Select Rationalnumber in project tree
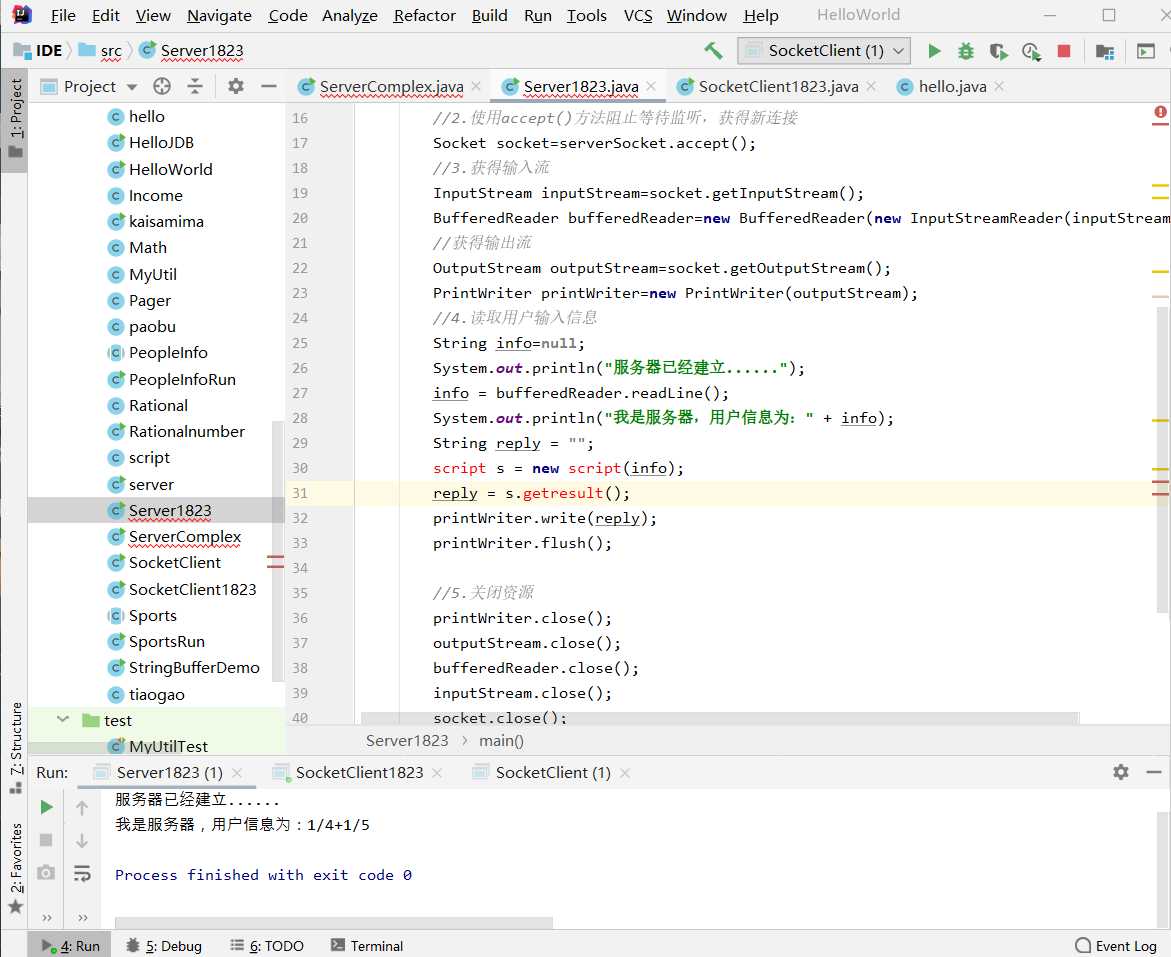Image resolution: width=1171 pixels, height=957 pixels. pyautogui.click(x=187, y=432)
